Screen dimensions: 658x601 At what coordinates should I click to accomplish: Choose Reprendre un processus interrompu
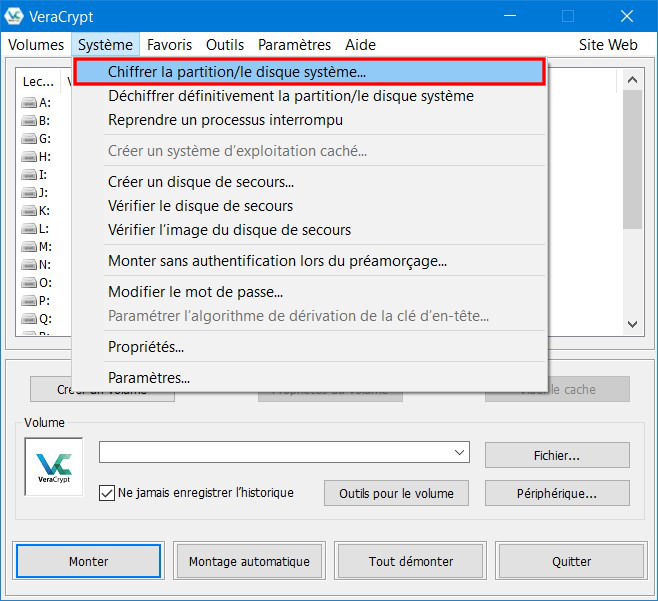pyautogui.click(x=310, y=120)
